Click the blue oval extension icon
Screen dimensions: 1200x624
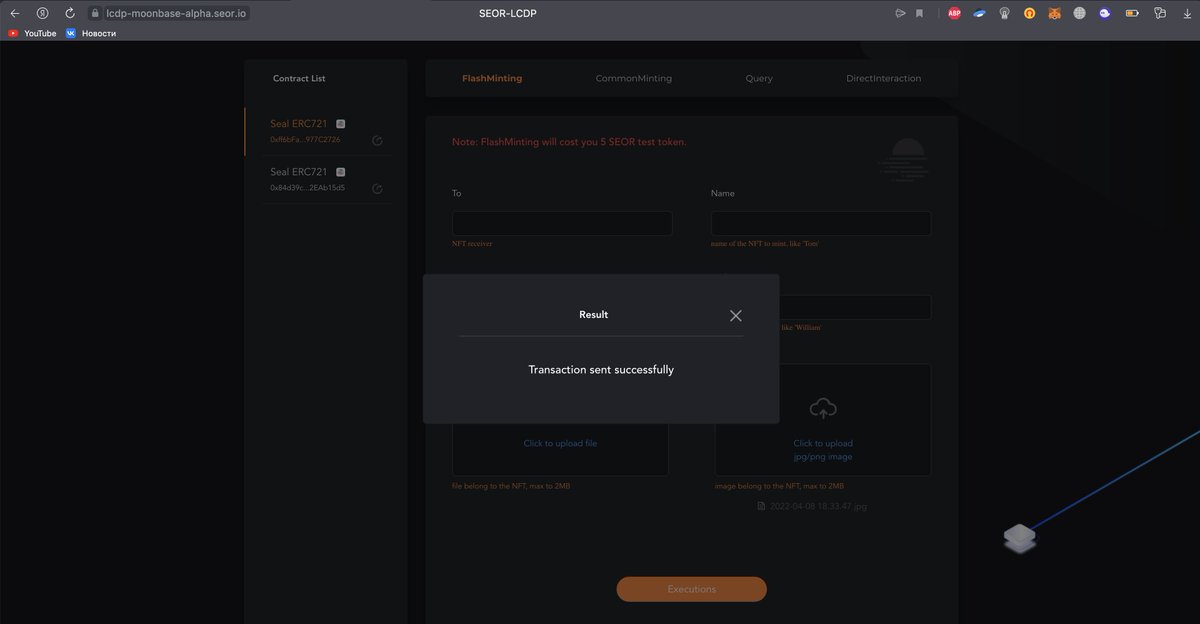[979, 14]
